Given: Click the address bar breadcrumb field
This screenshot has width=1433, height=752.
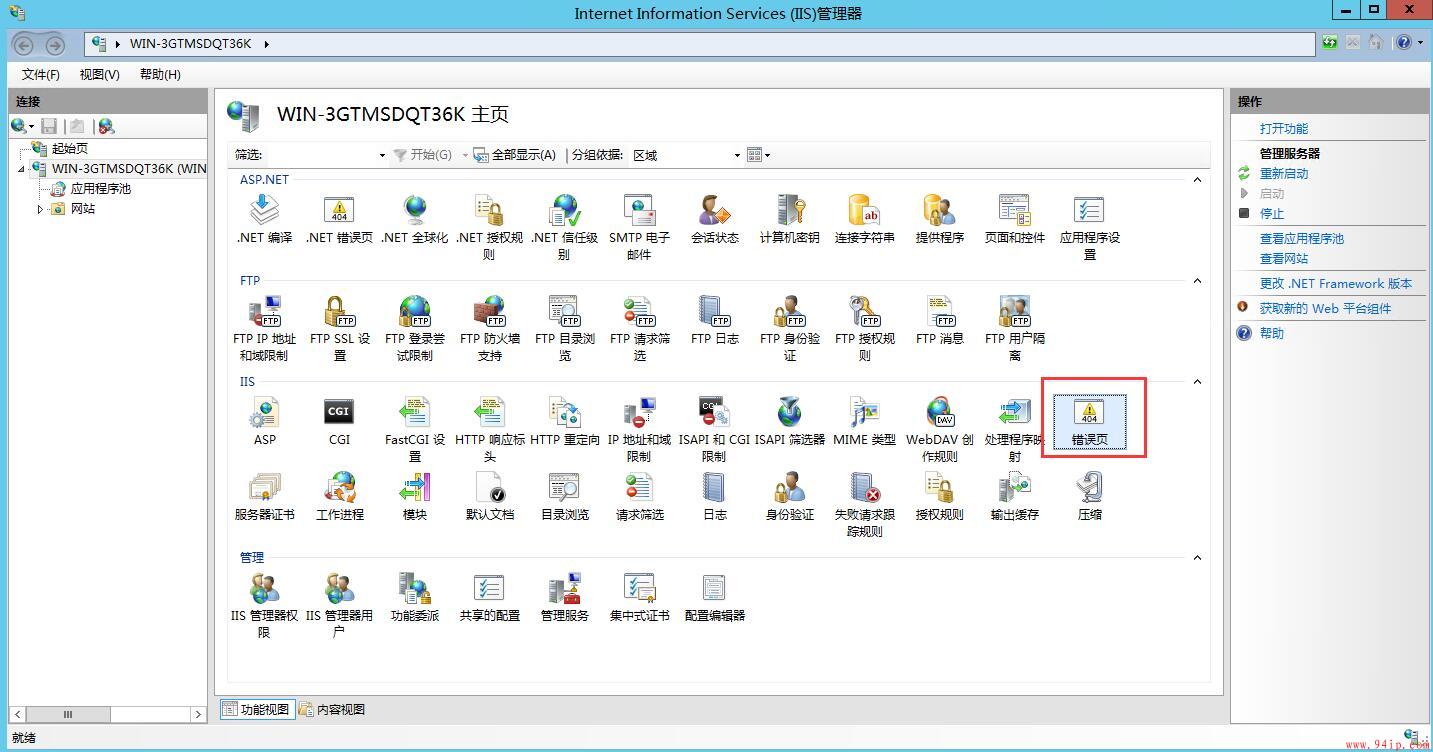Looking at the screenshot, I should click(x=700, y=44).
